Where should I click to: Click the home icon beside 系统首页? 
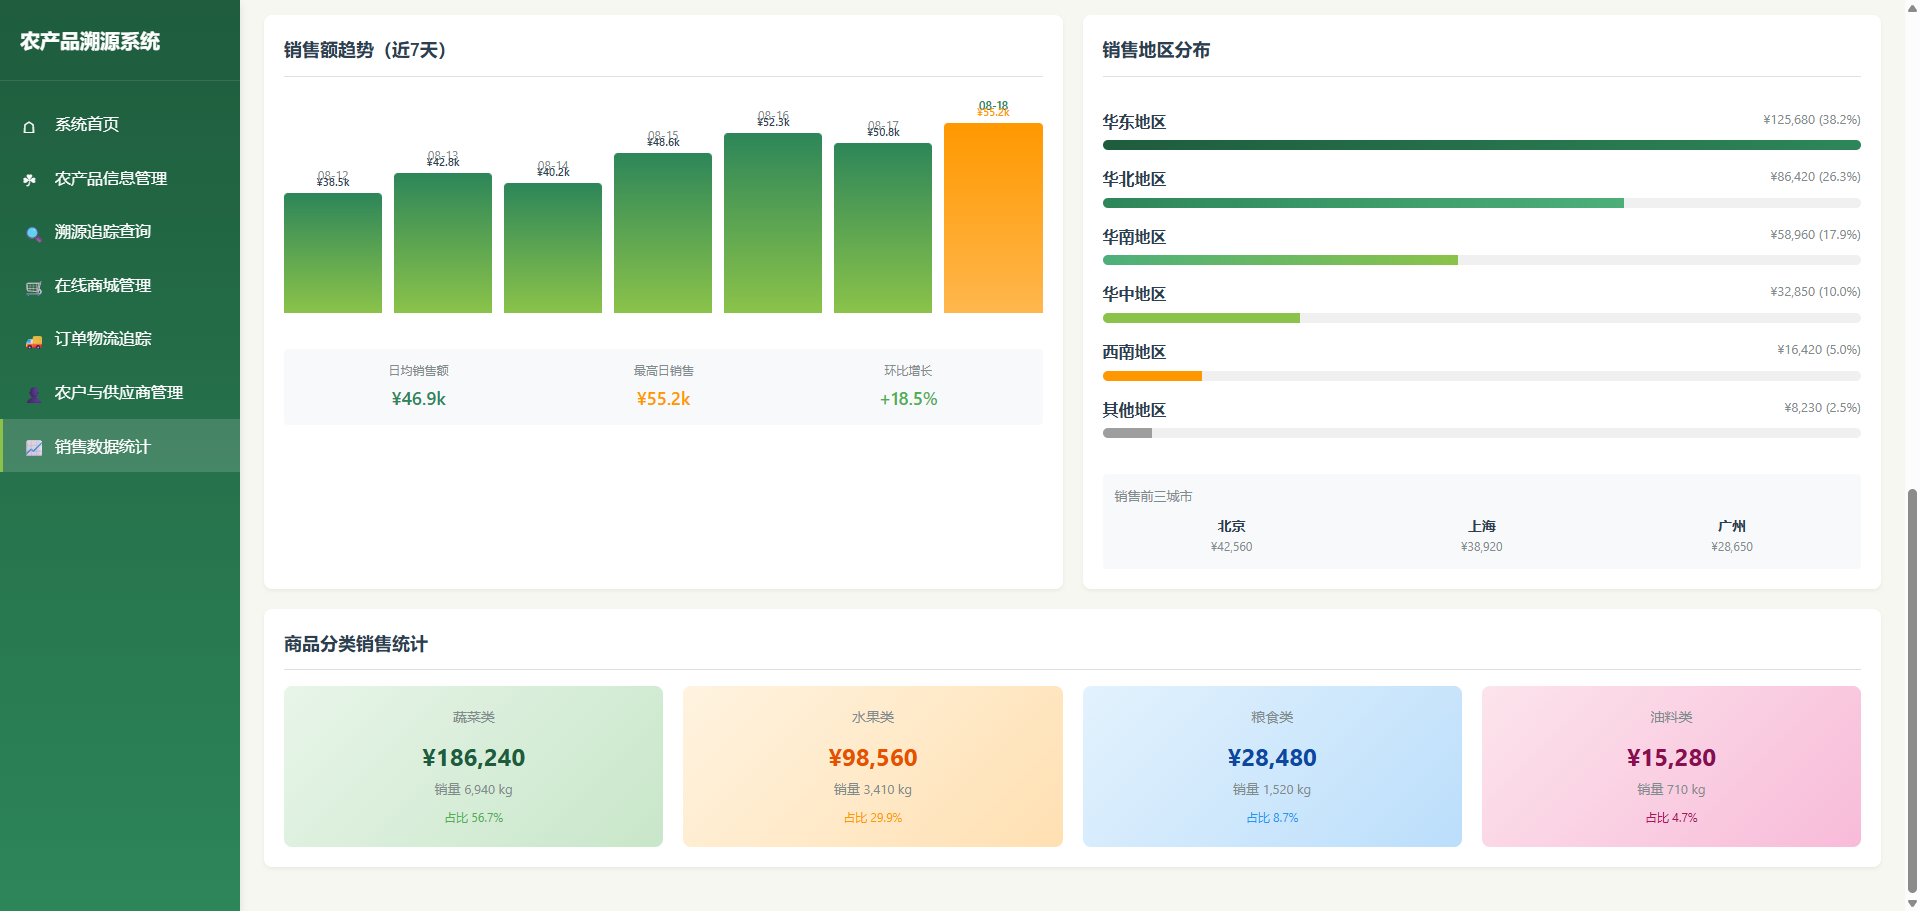(x=29, y=126)
